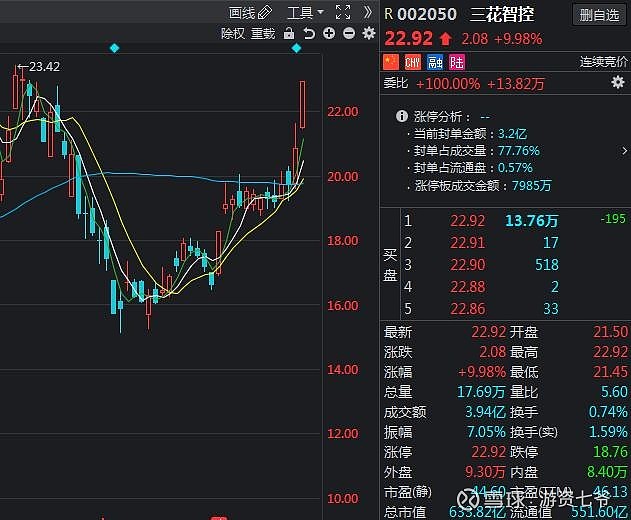Image resolution: width=631 pixels, height=520 pixels.
Task: Click the CNY currency badge
Action: pos(413,62)
